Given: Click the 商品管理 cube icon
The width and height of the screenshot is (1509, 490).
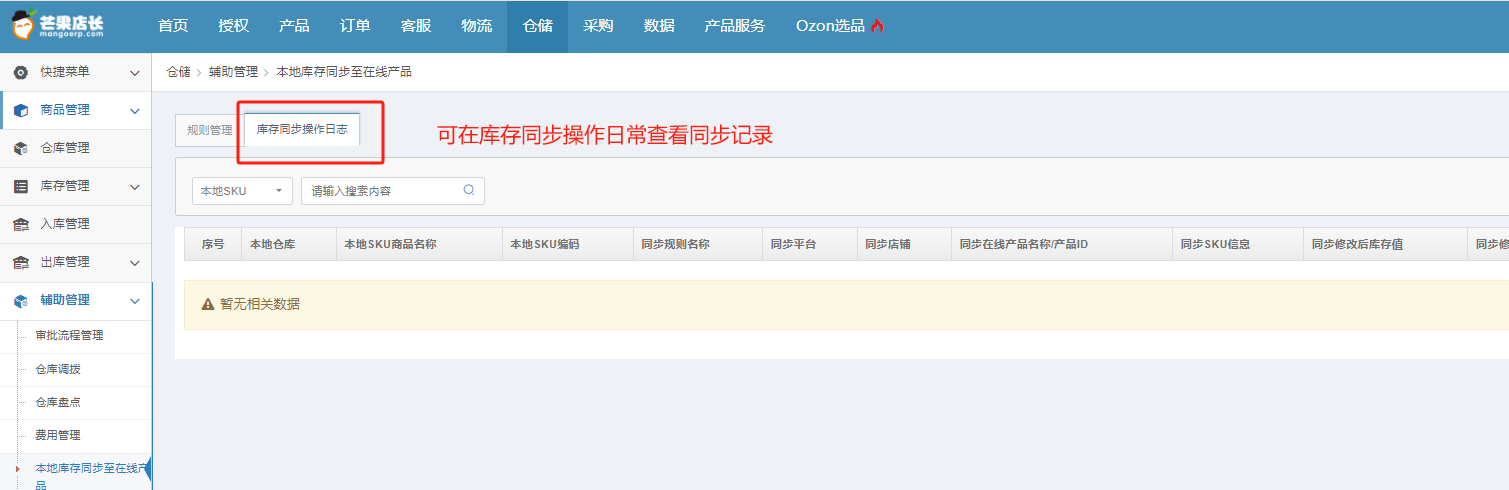Looking at the screenshot, I should point(20,110).
